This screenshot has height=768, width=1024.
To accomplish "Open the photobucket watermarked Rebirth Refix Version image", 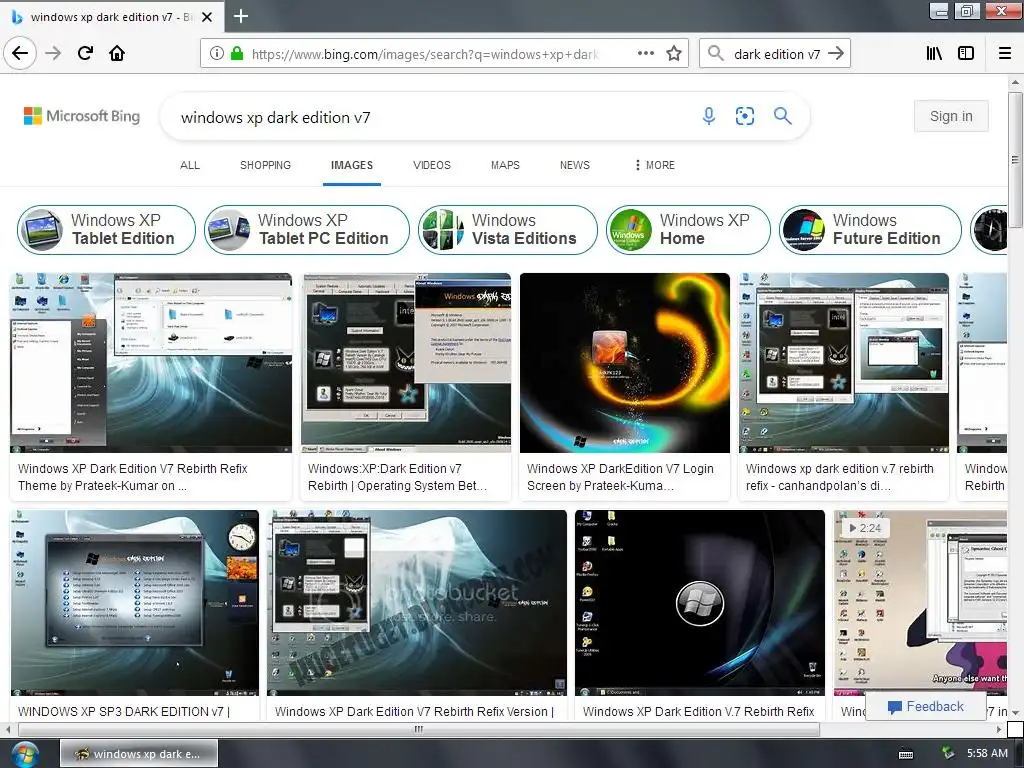I will point(417,603).
